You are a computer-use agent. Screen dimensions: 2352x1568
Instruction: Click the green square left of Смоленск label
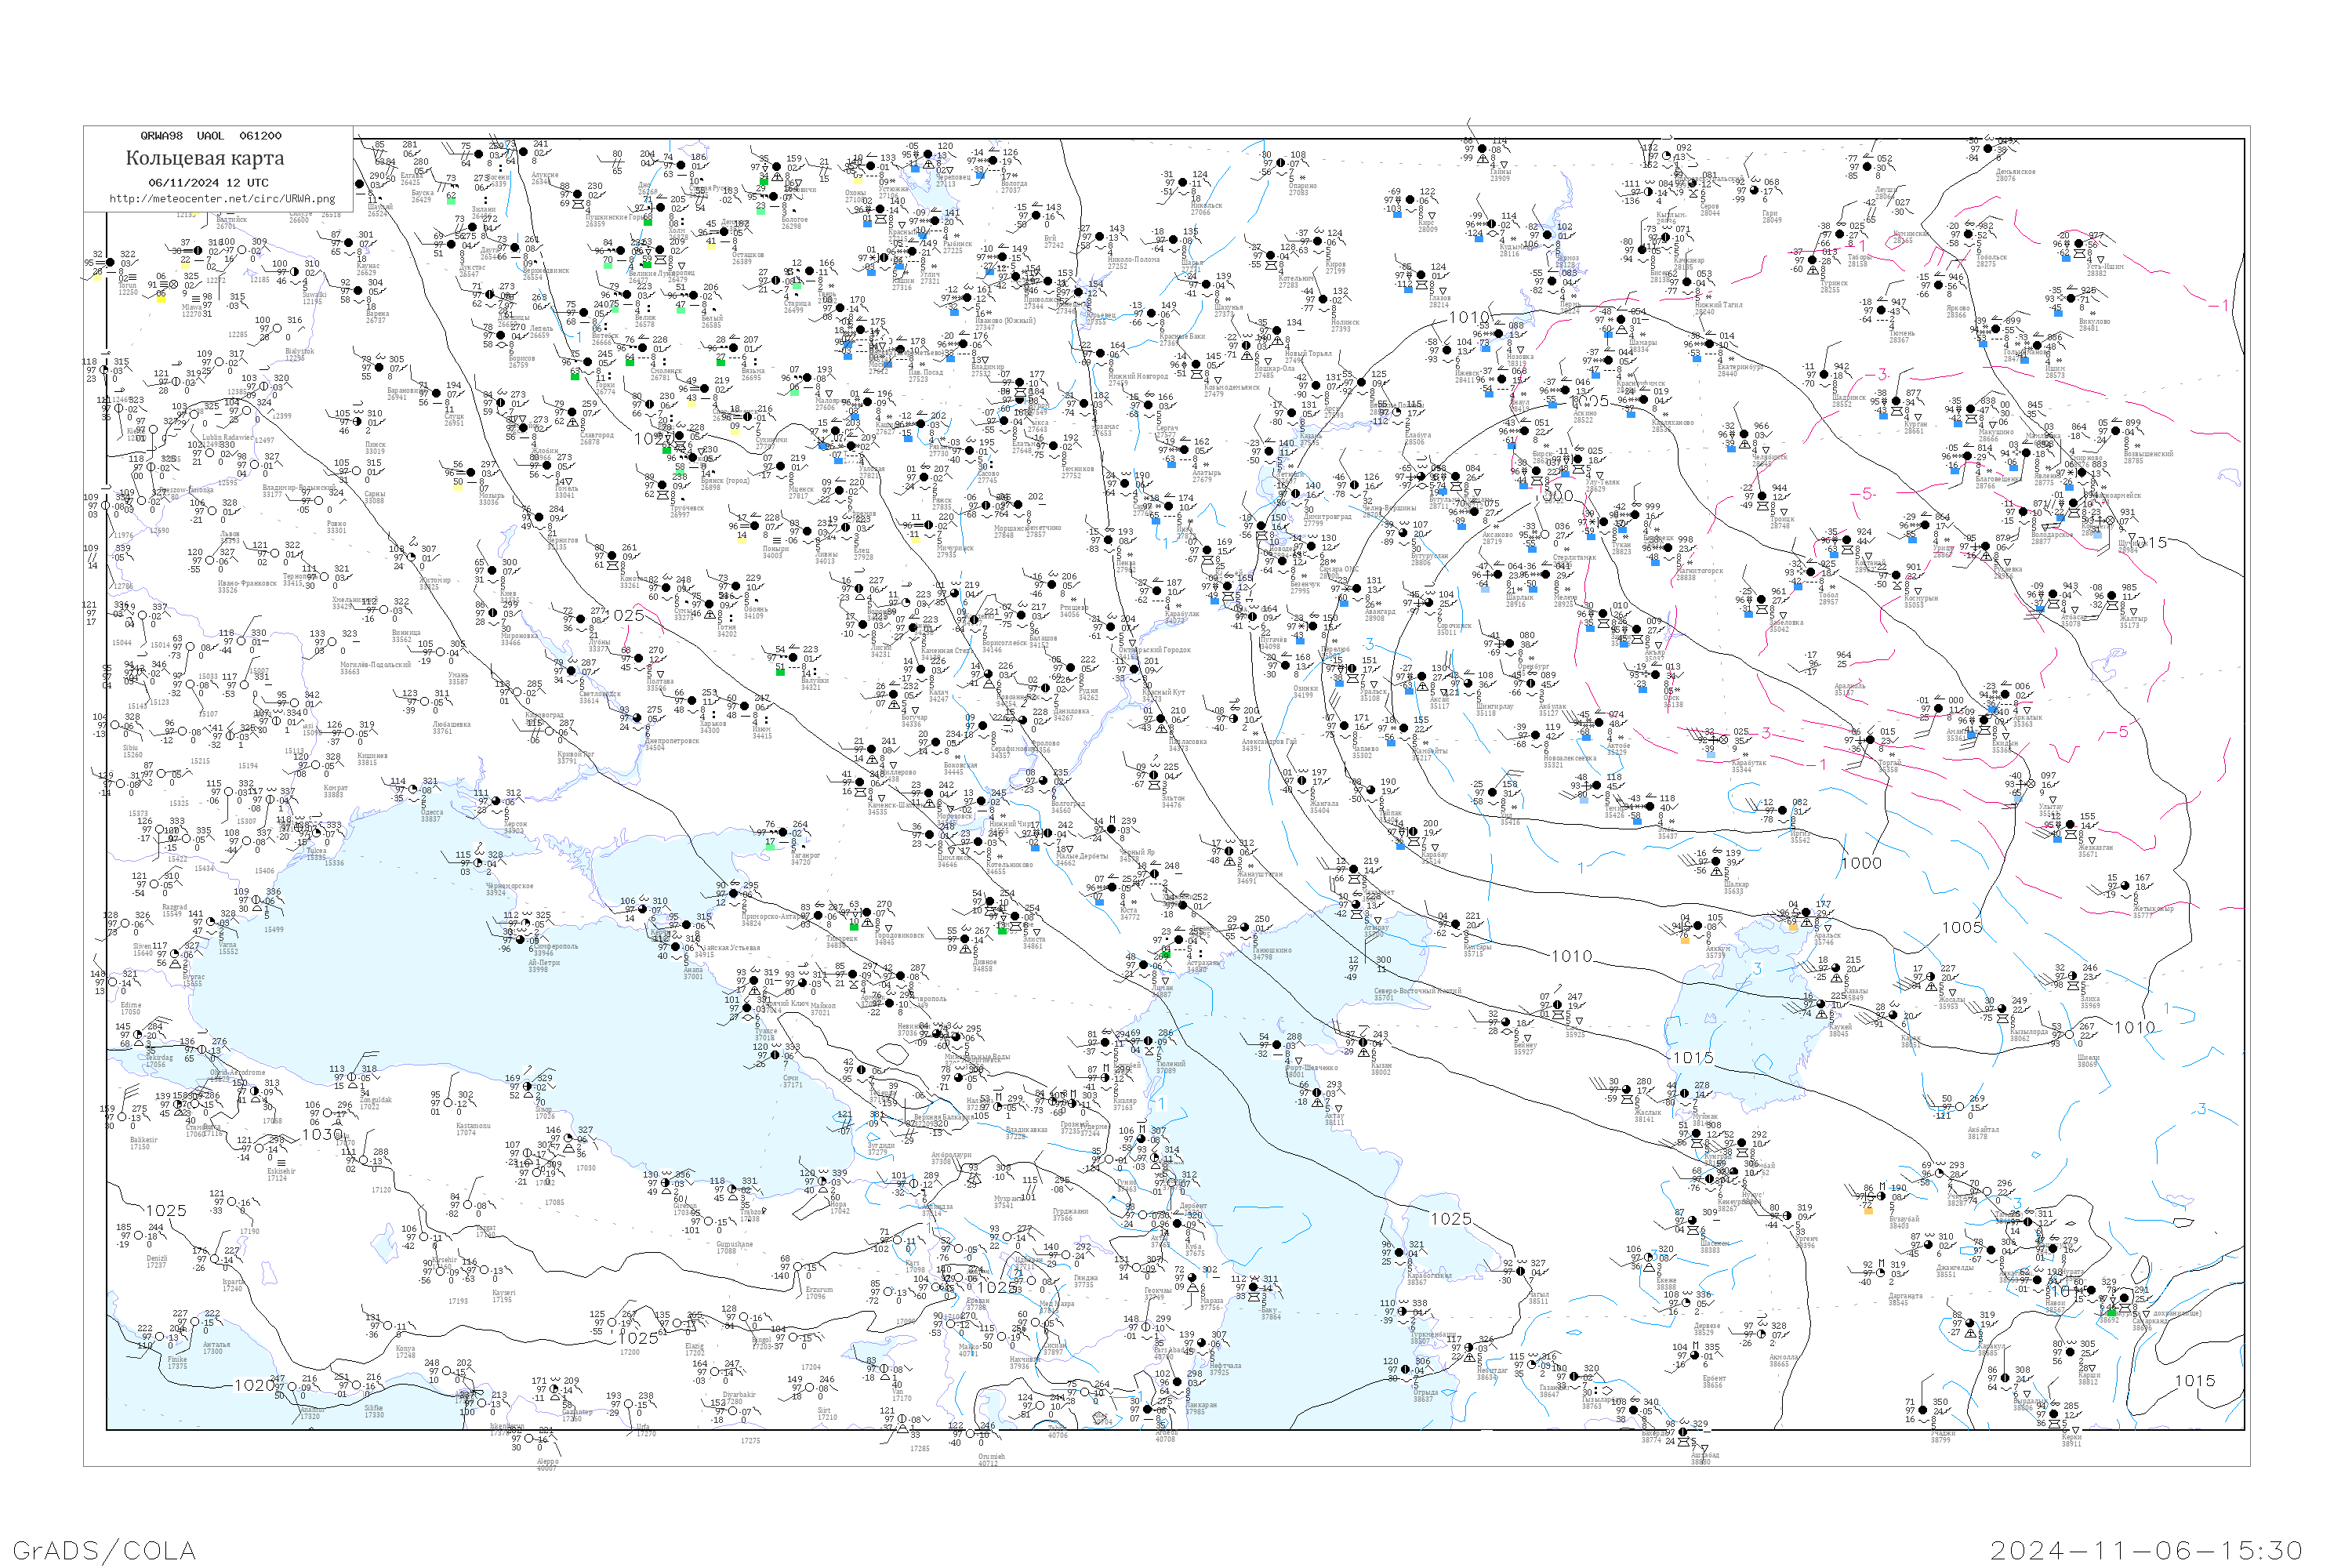click(x=630, y=362)
